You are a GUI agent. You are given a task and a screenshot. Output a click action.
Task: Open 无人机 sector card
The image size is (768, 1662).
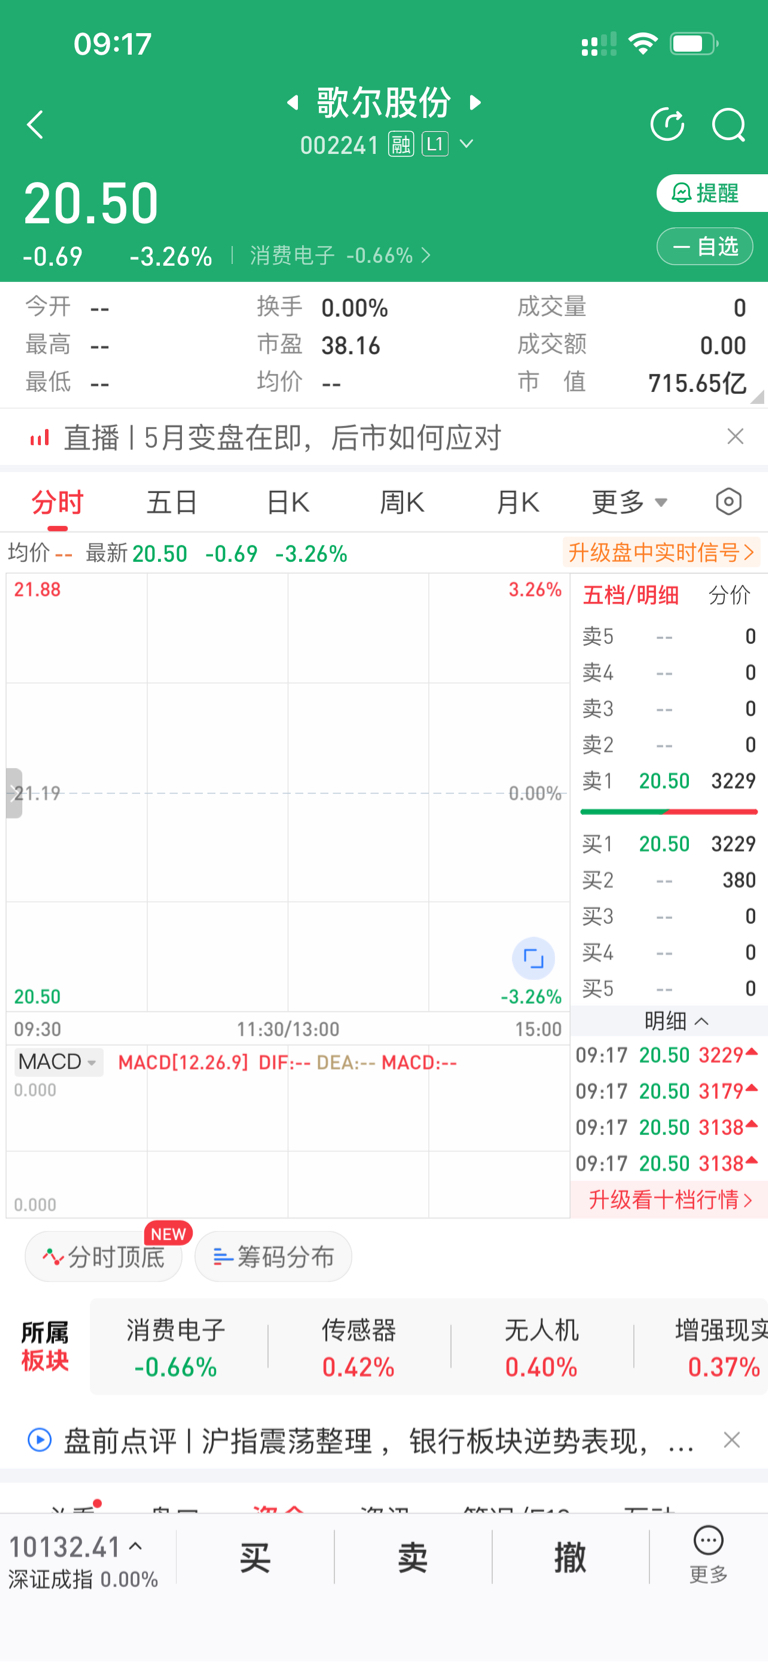tap(541, 1347)
